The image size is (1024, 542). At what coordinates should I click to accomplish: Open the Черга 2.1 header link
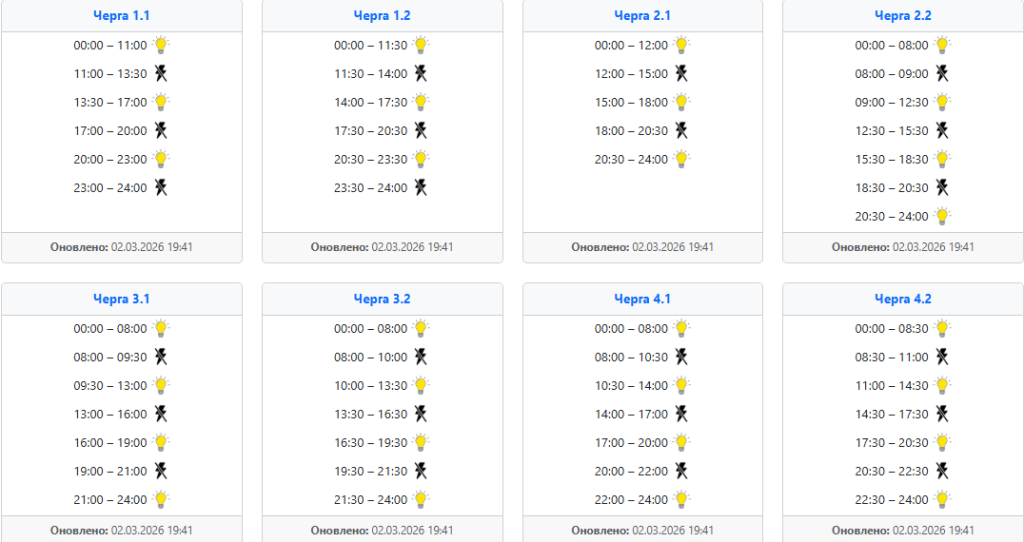click(x=643, y=16)
